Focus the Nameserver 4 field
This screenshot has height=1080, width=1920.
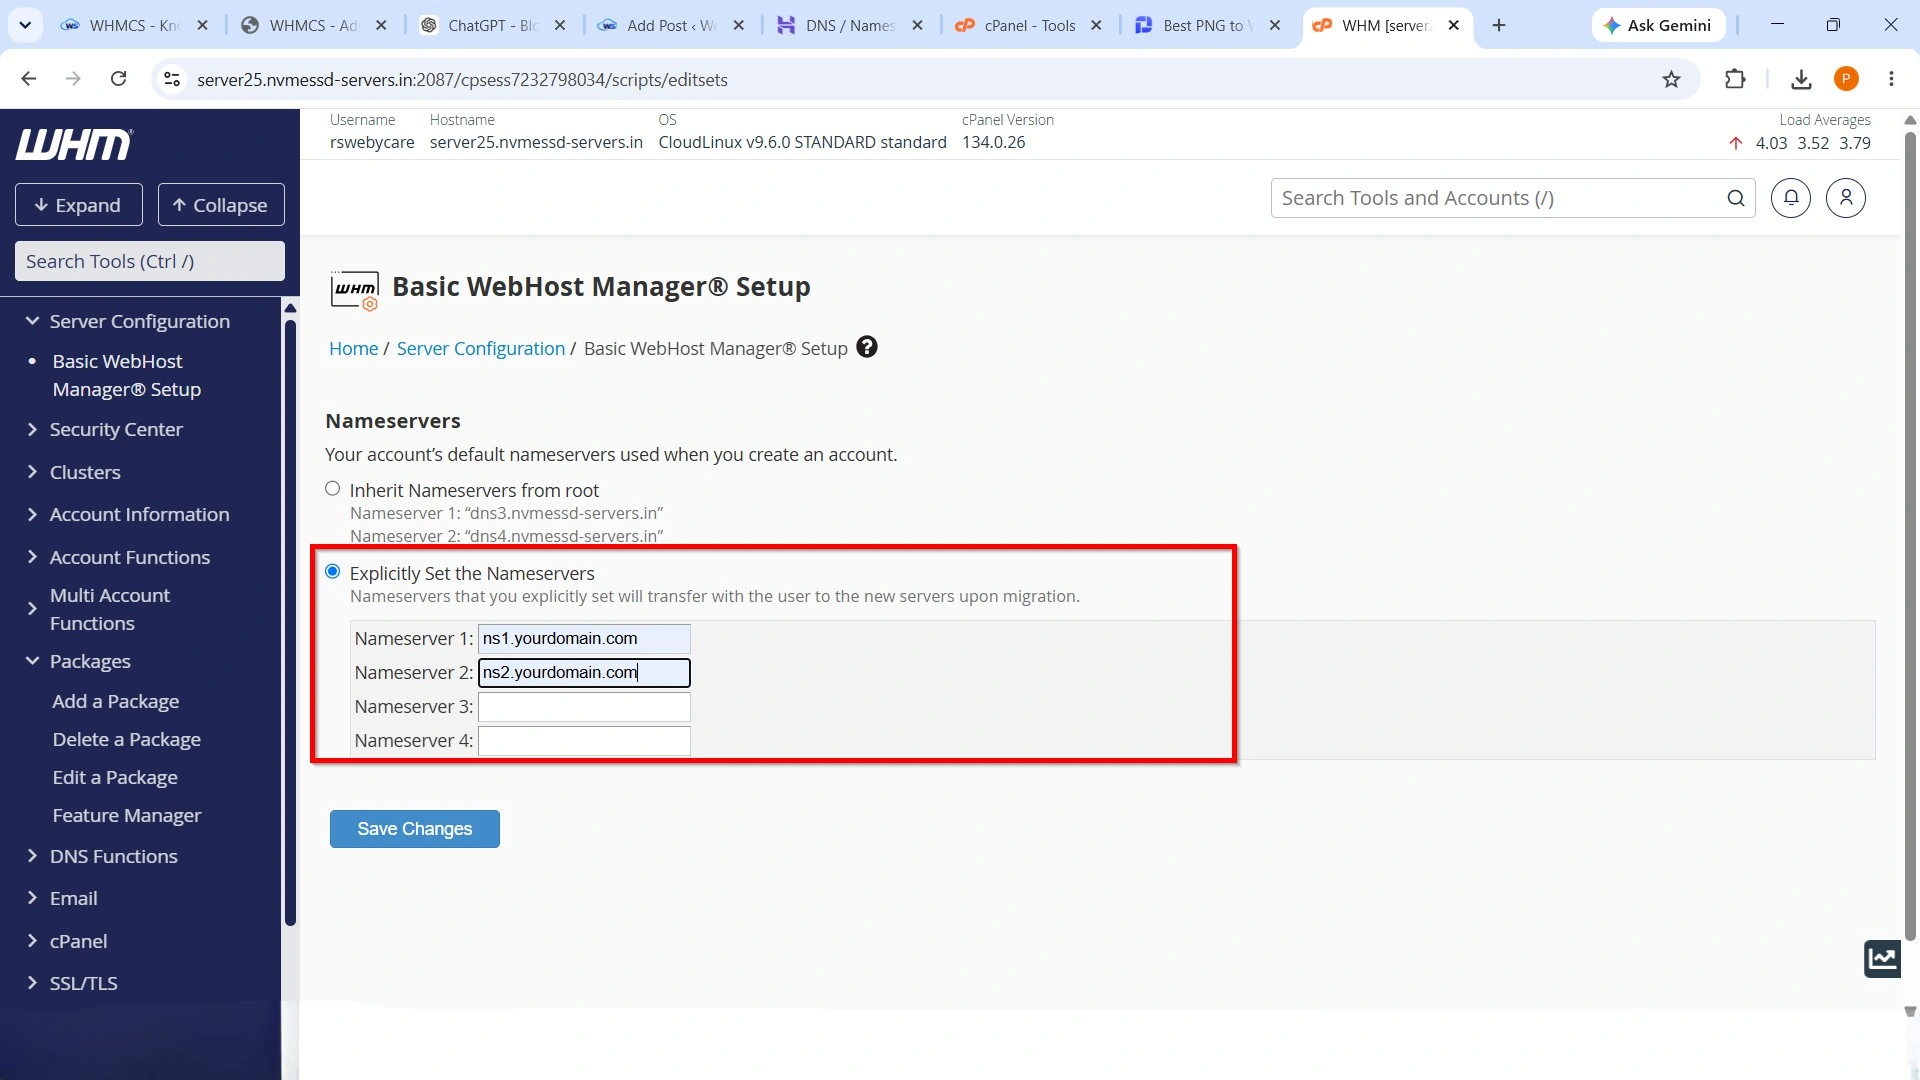(x=584, y=740)
